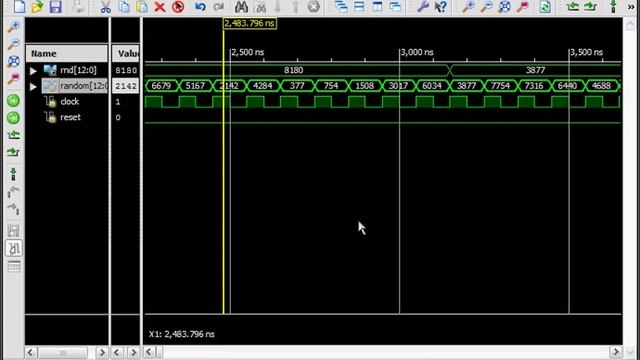
Task: Click Next Transition arrow in top toolbar
Action: click(591, 6)
